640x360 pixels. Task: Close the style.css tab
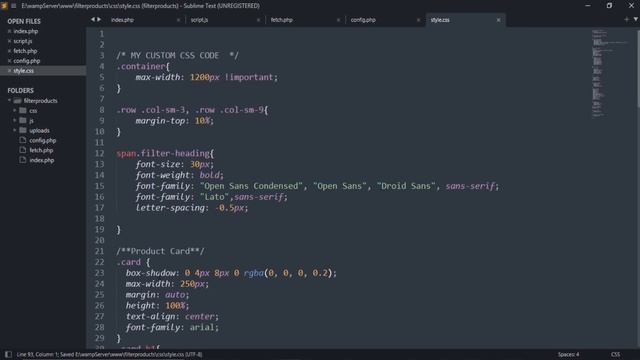[x=498, y=20]
